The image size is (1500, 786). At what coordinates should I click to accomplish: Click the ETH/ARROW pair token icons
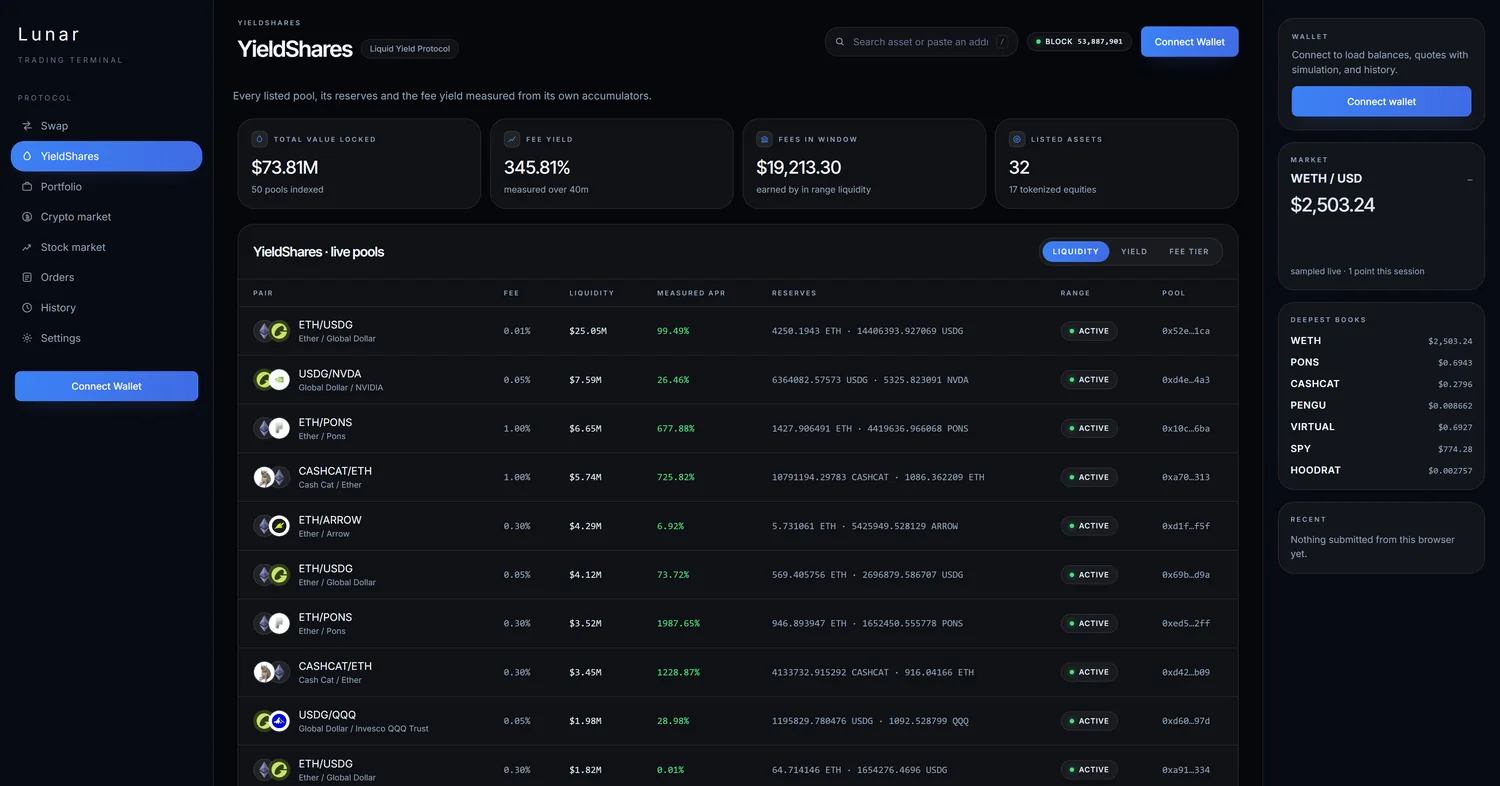271,526
